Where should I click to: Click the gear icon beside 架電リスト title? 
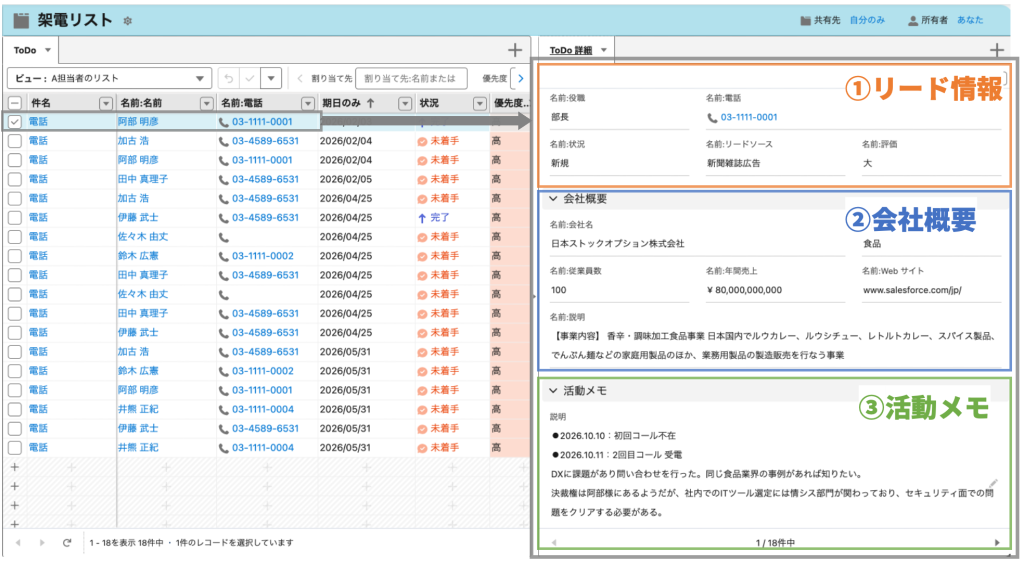(x=127, y=21)
